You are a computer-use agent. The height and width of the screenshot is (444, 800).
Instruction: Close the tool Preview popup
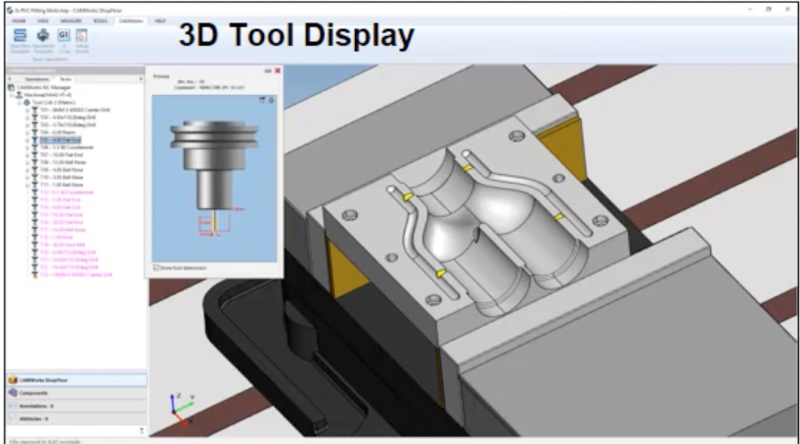[278, 70]
